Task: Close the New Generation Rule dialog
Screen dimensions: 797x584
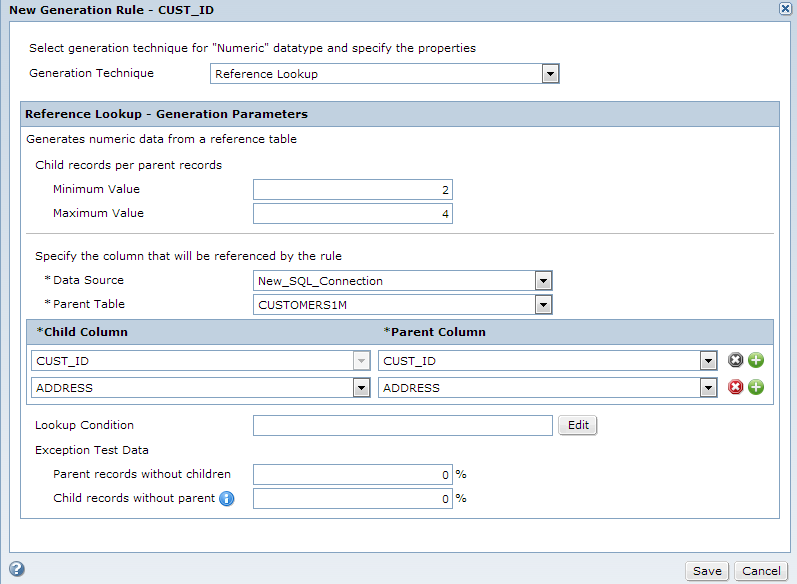Action: click(785, 9)
